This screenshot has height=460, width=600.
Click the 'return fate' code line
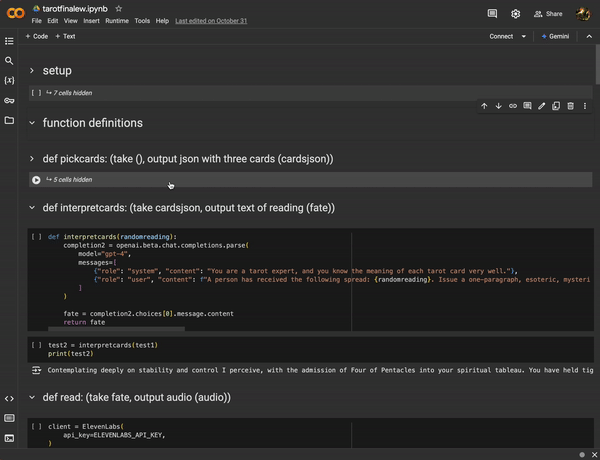(x=84, y=322)
